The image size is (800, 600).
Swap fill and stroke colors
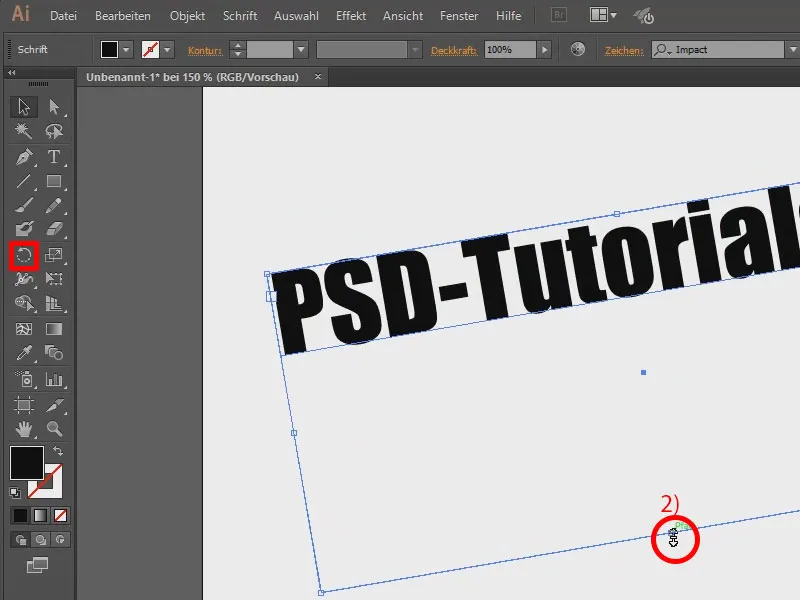point(57,453)
